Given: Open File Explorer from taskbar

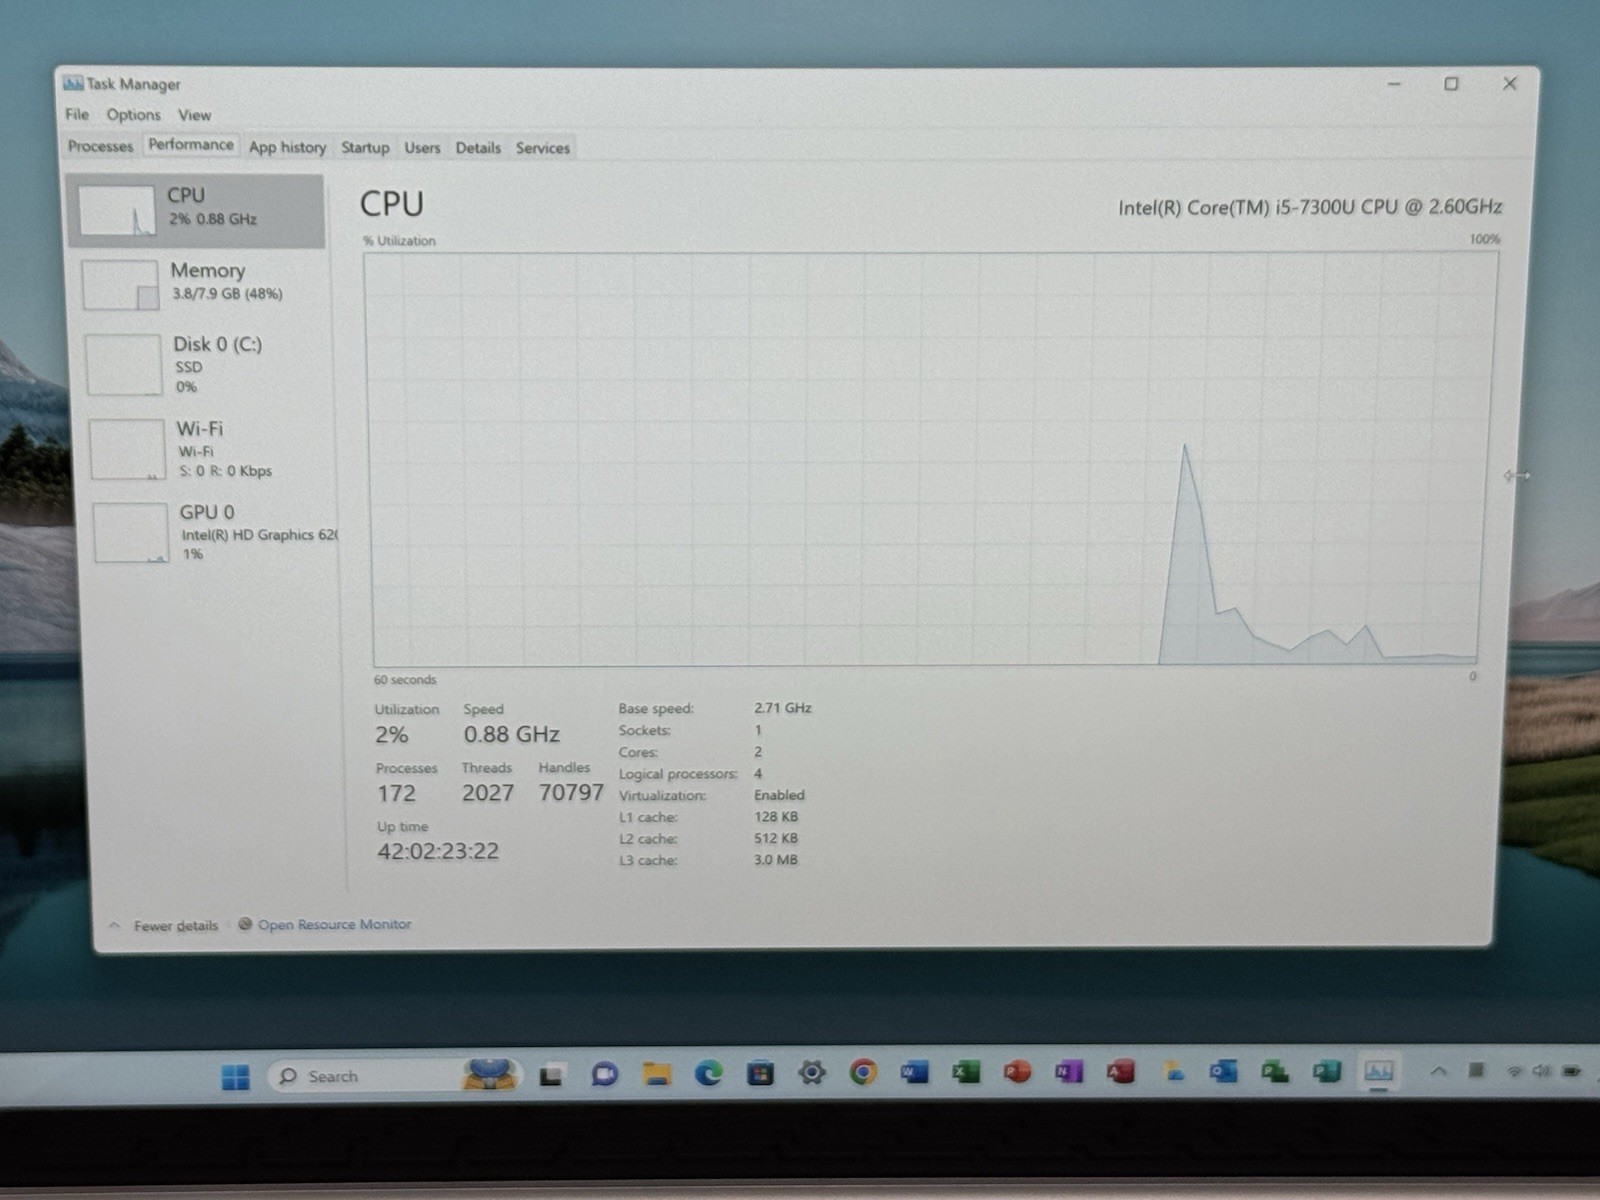Looking at the screenshot, I should (657, 1074).
